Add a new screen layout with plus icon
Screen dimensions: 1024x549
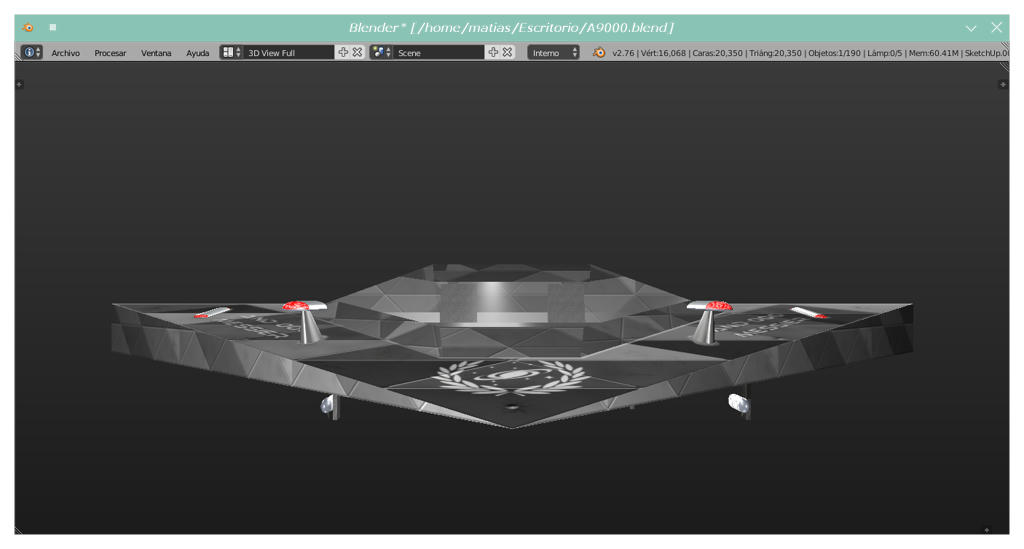(343, 52)
